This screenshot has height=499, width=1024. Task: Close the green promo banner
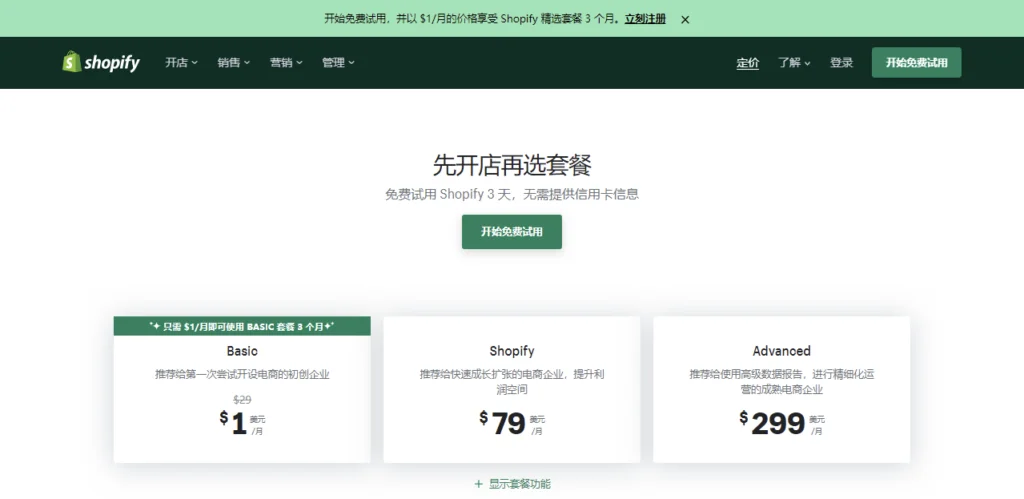point(685,20)
